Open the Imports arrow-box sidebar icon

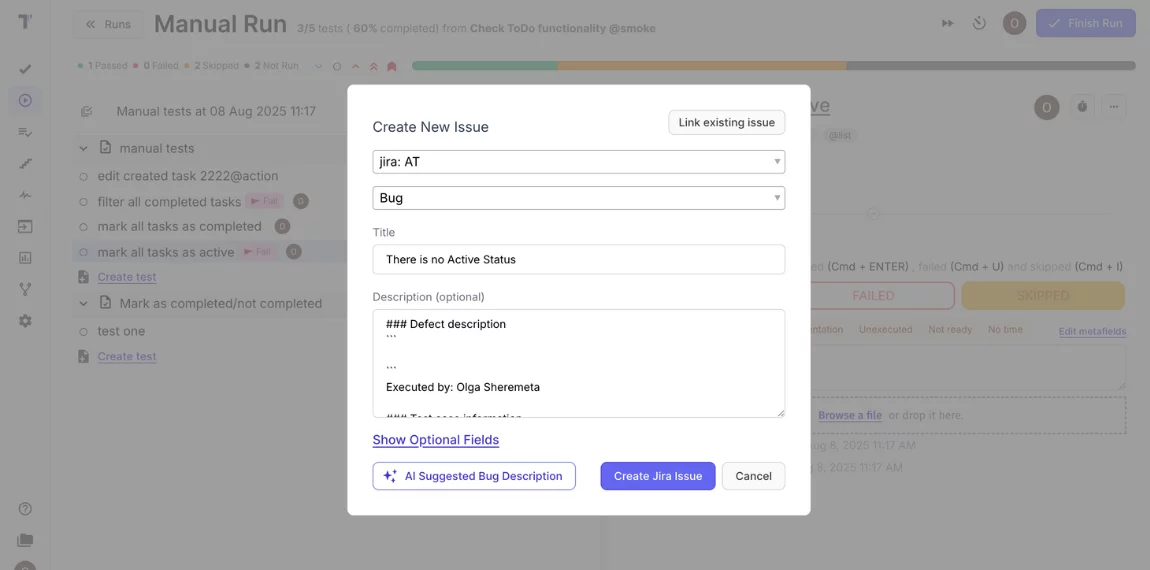click(x=25, y=227)
